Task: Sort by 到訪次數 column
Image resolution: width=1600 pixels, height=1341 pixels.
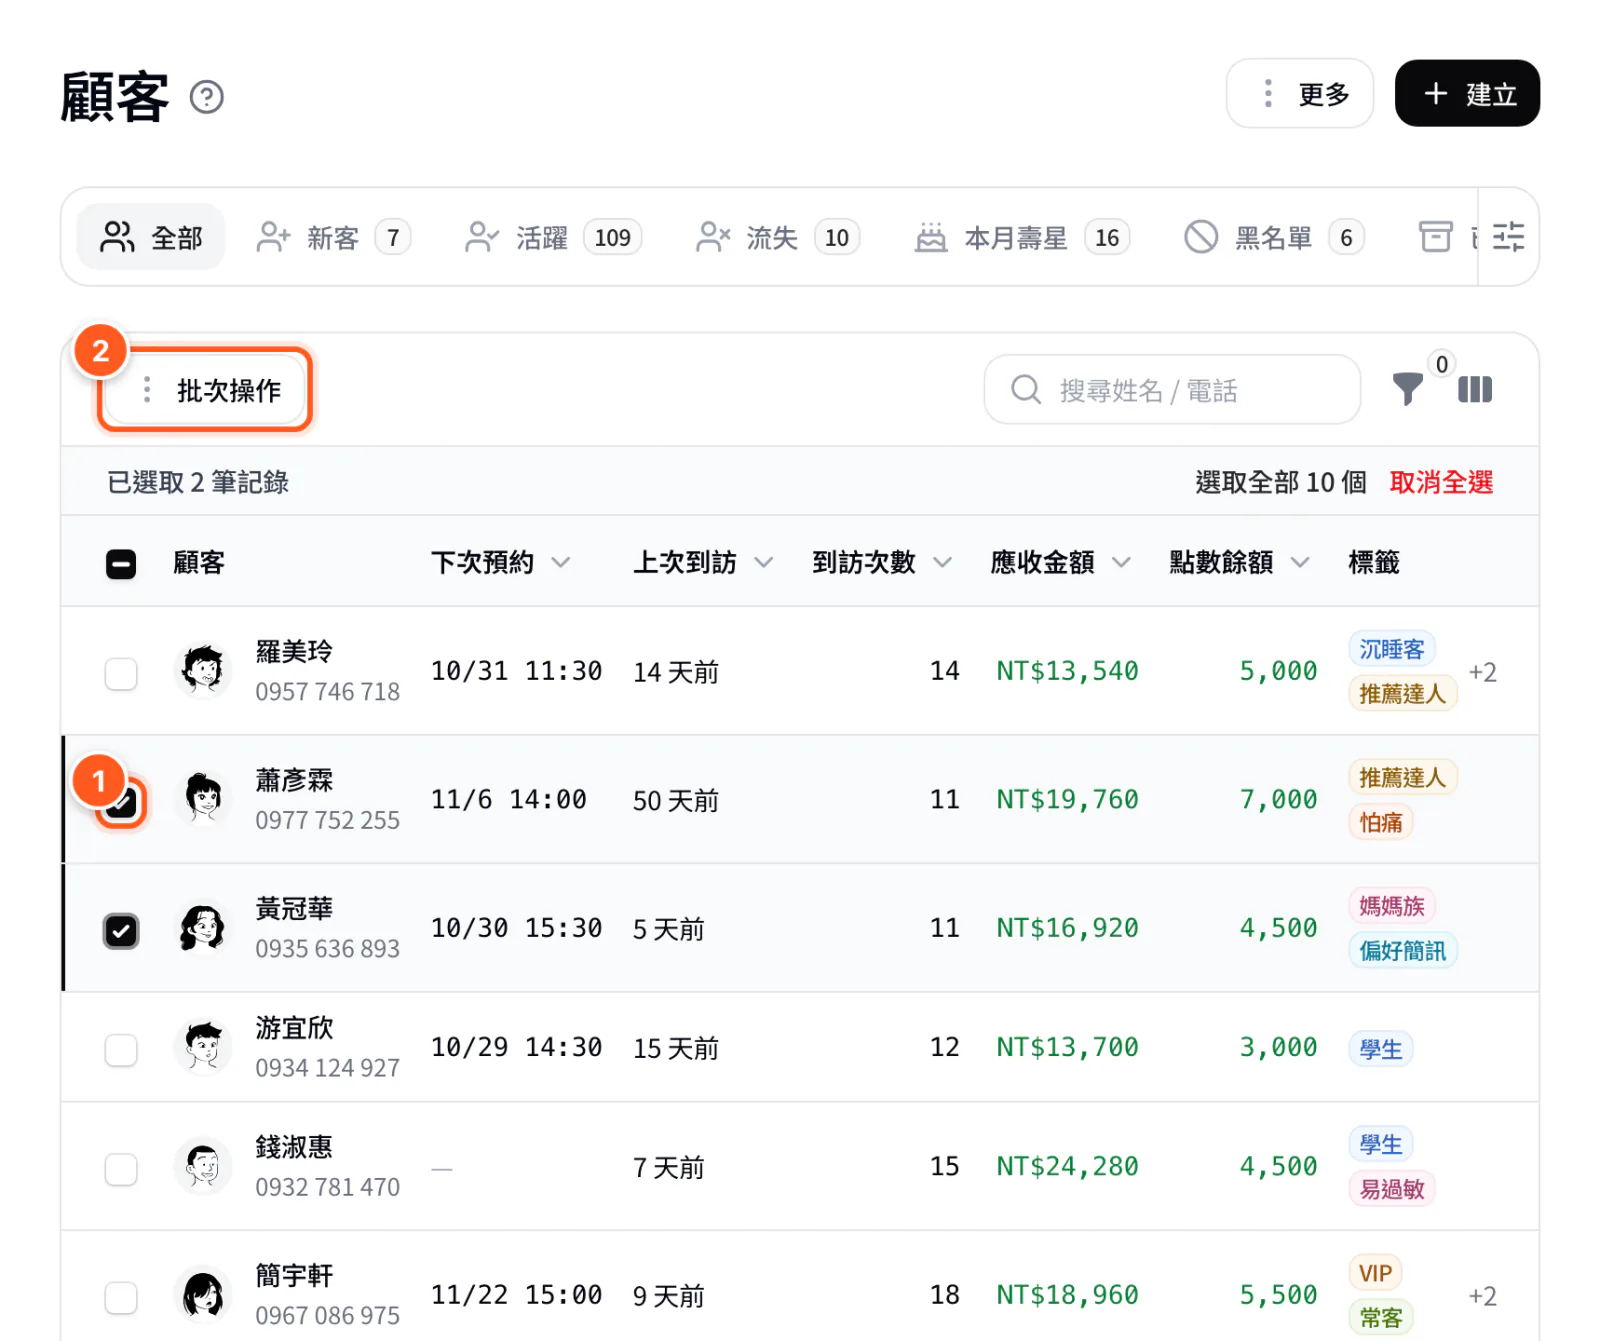Action: point(882,562)
